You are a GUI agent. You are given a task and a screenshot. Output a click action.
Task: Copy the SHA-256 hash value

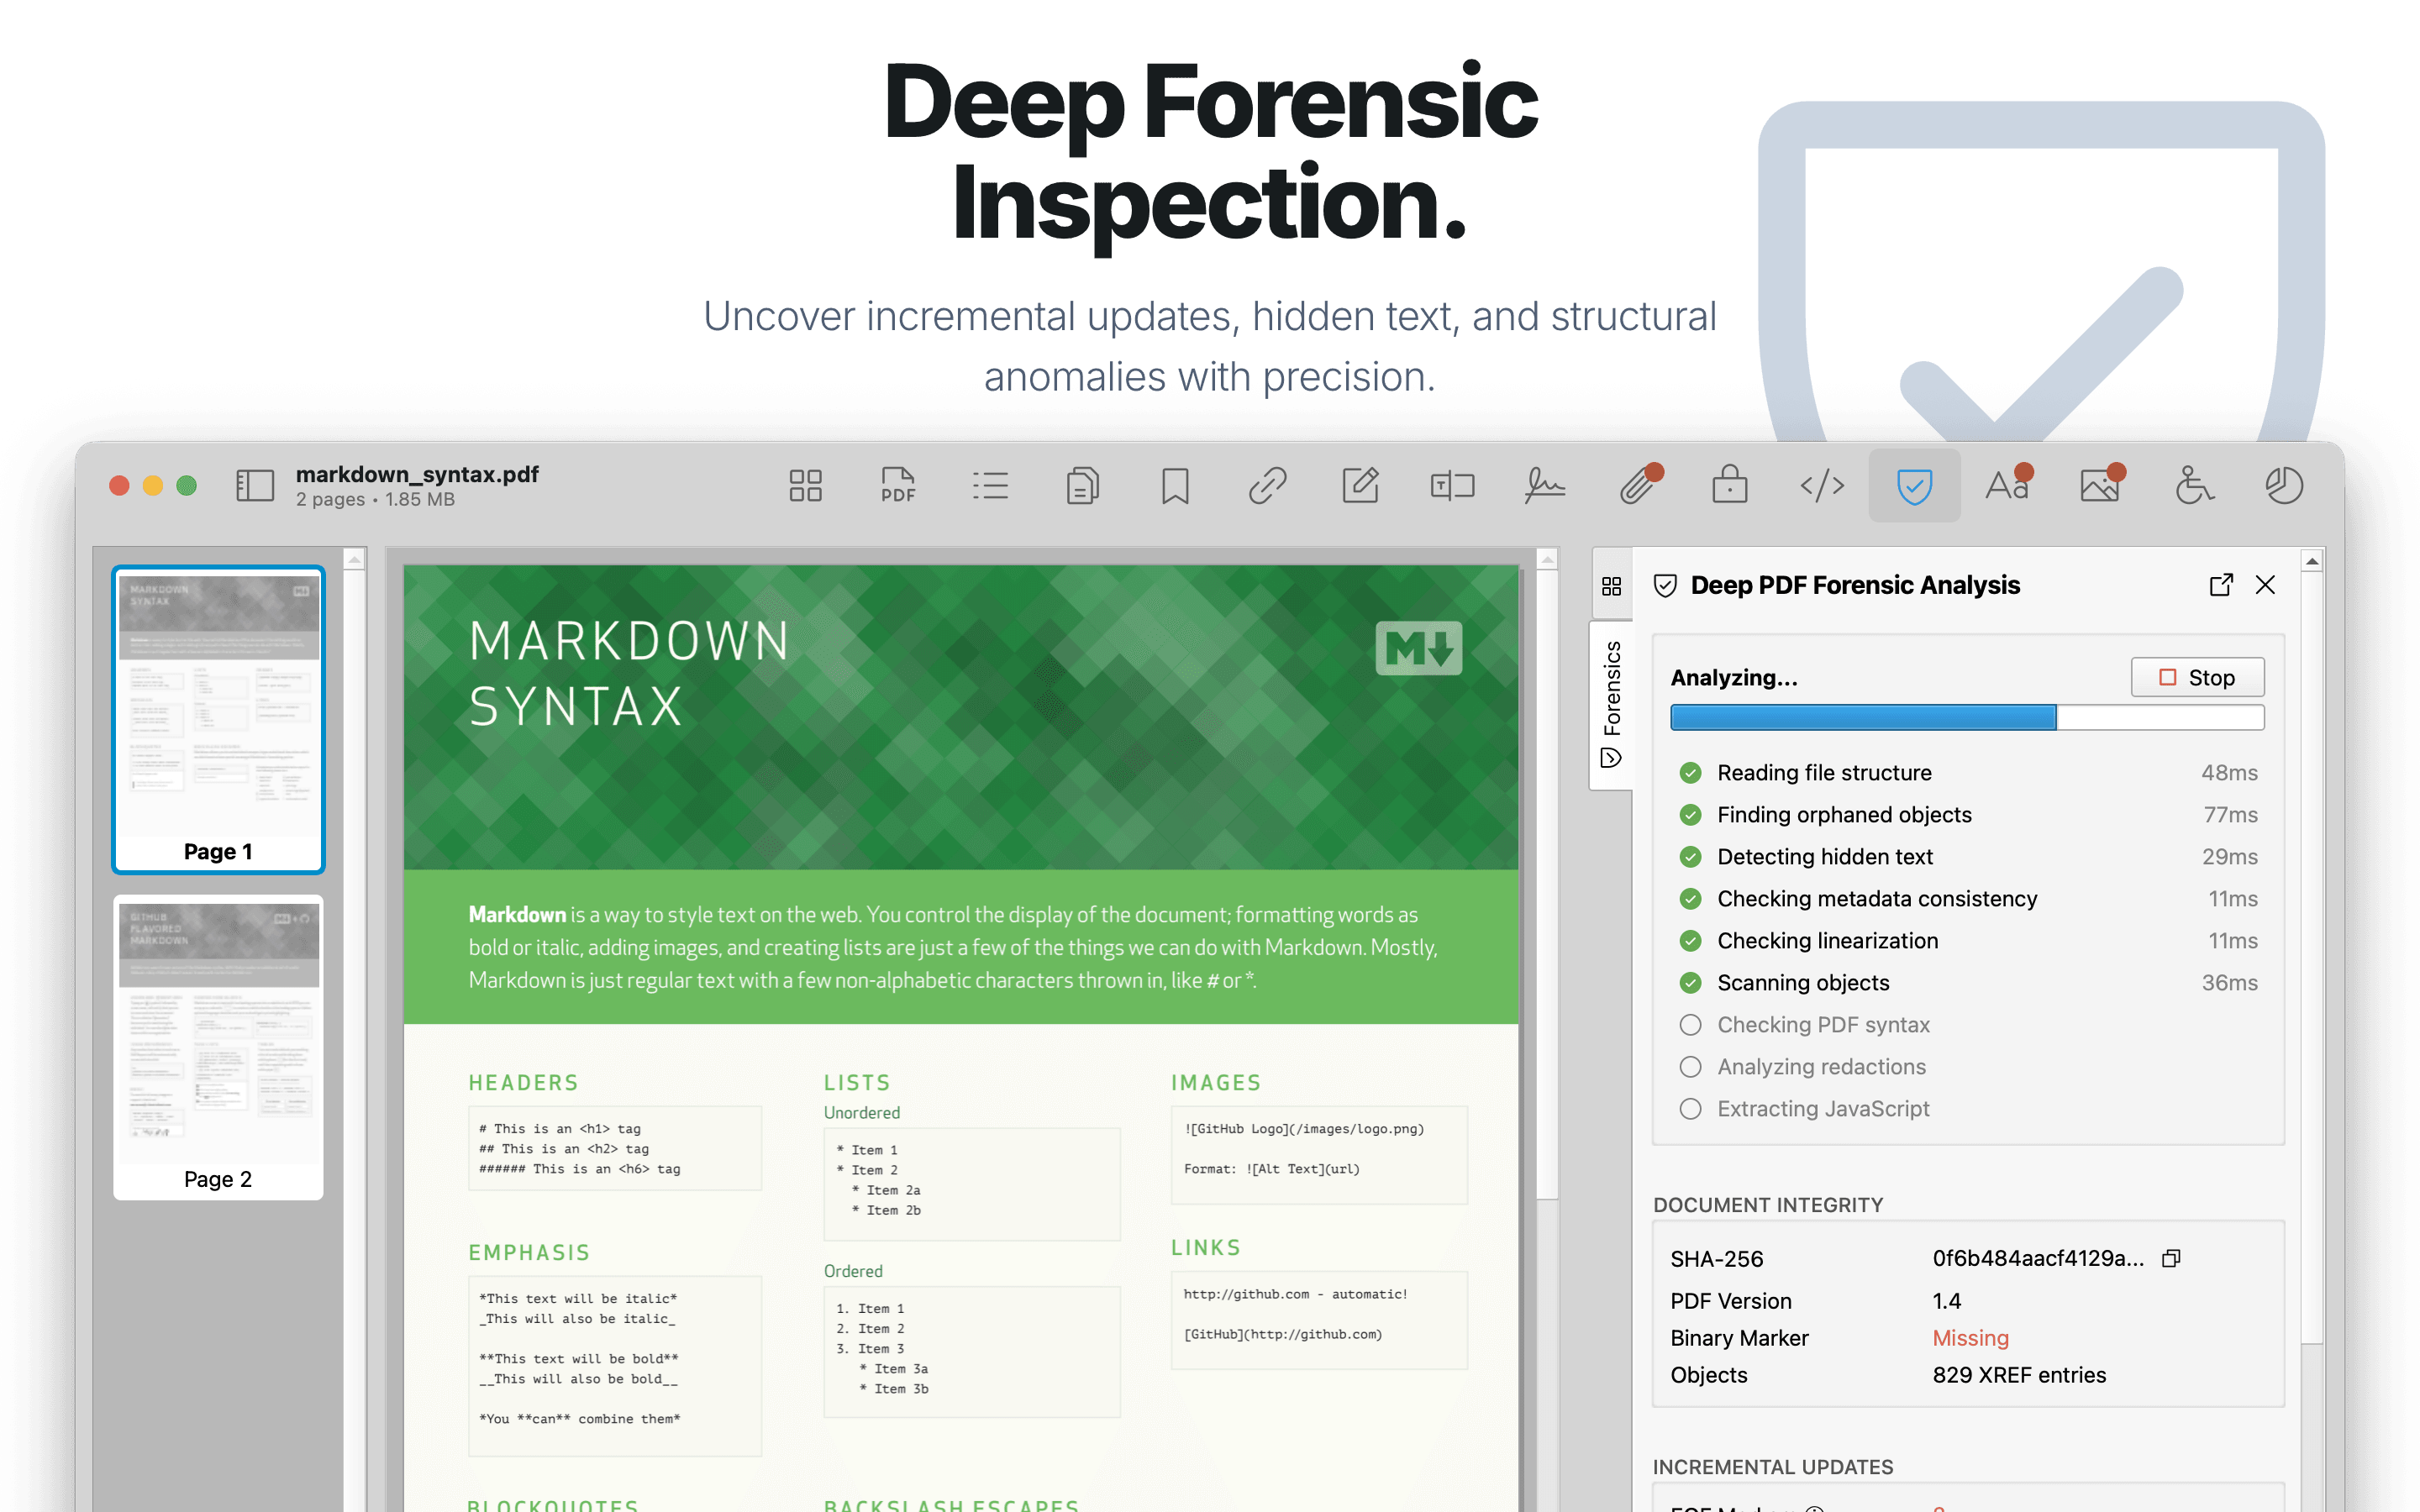coord(2171,1258)
